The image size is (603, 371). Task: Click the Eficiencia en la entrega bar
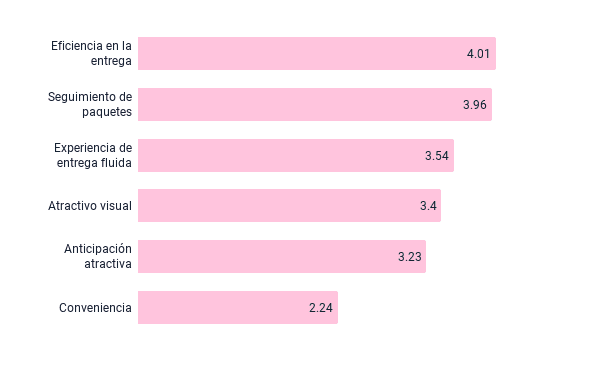(317, 53)
